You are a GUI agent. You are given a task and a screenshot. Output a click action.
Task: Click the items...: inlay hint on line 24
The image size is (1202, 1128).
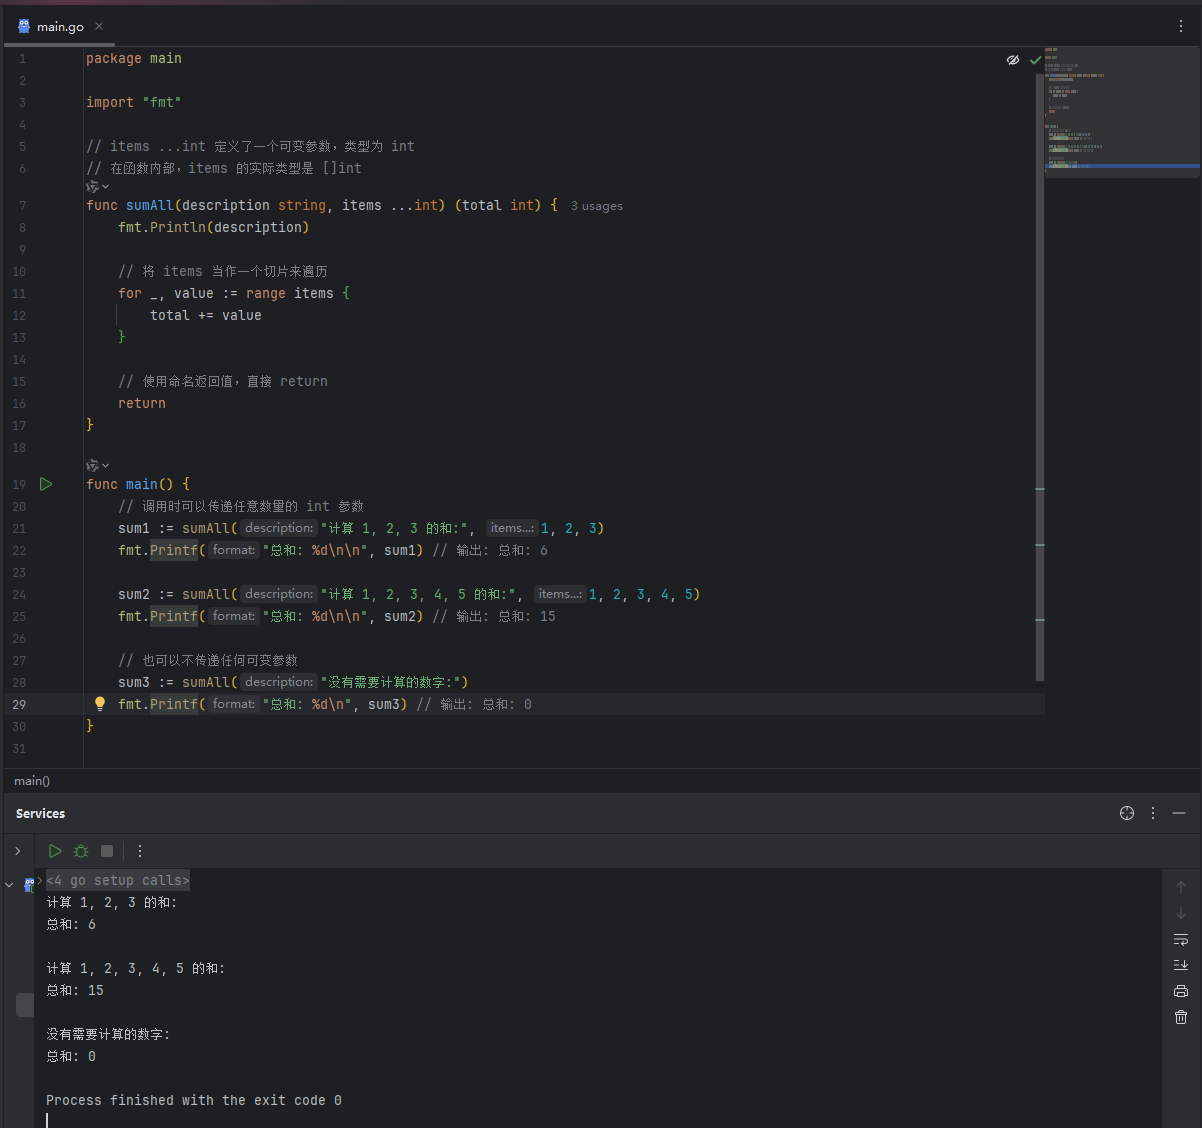(x=560, y=594)
